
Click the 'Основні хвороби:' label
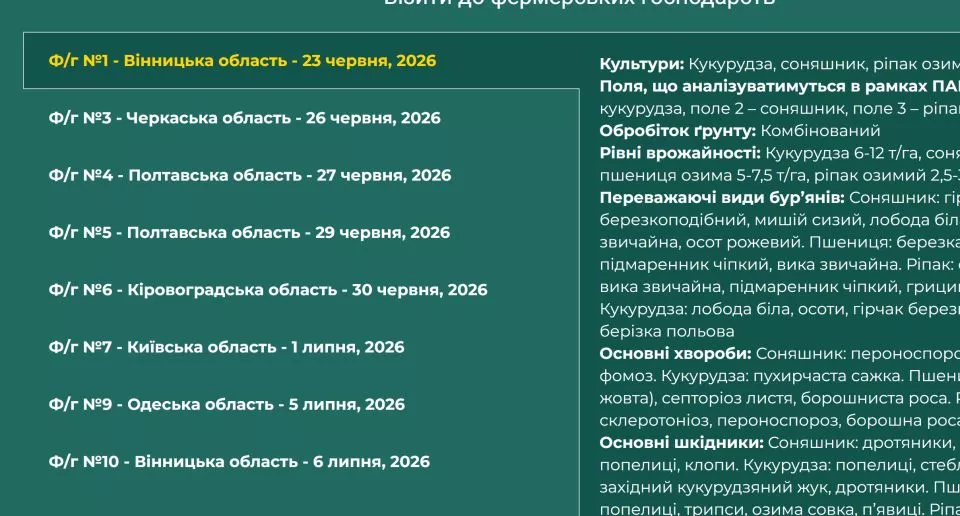pos(675,354)
